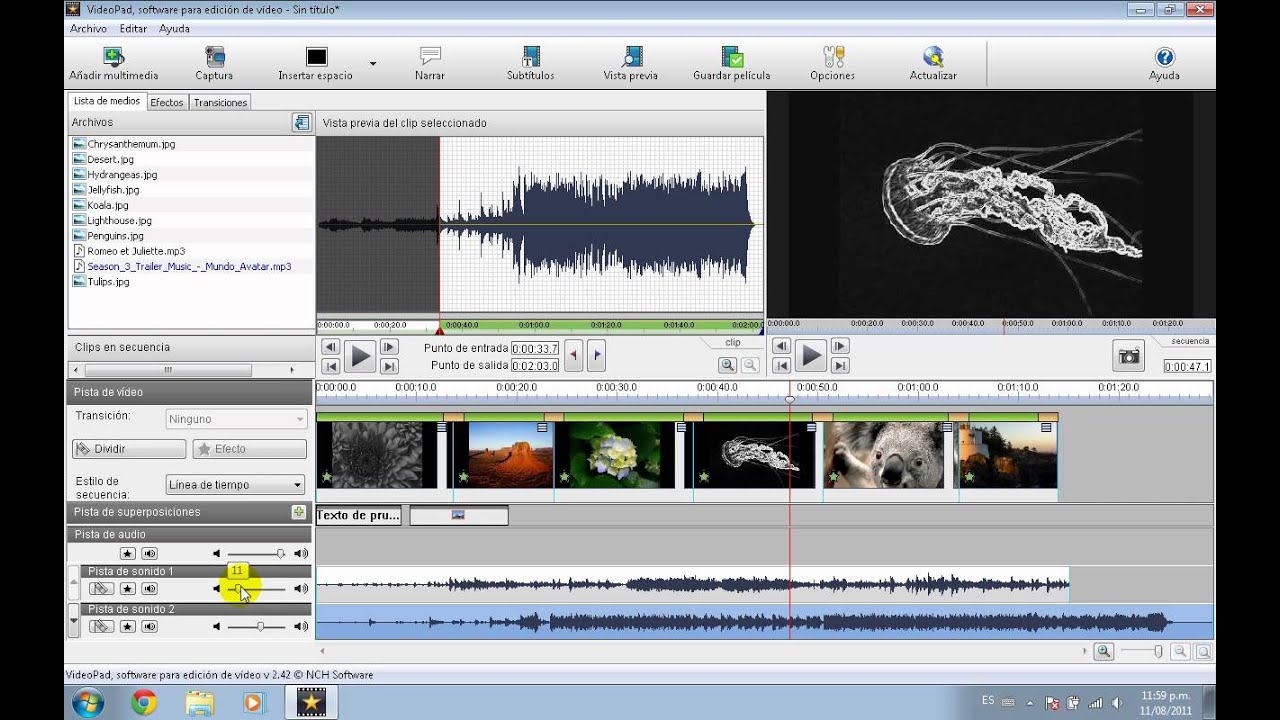Zoom in on clip preview waveform

coord(728,365)
